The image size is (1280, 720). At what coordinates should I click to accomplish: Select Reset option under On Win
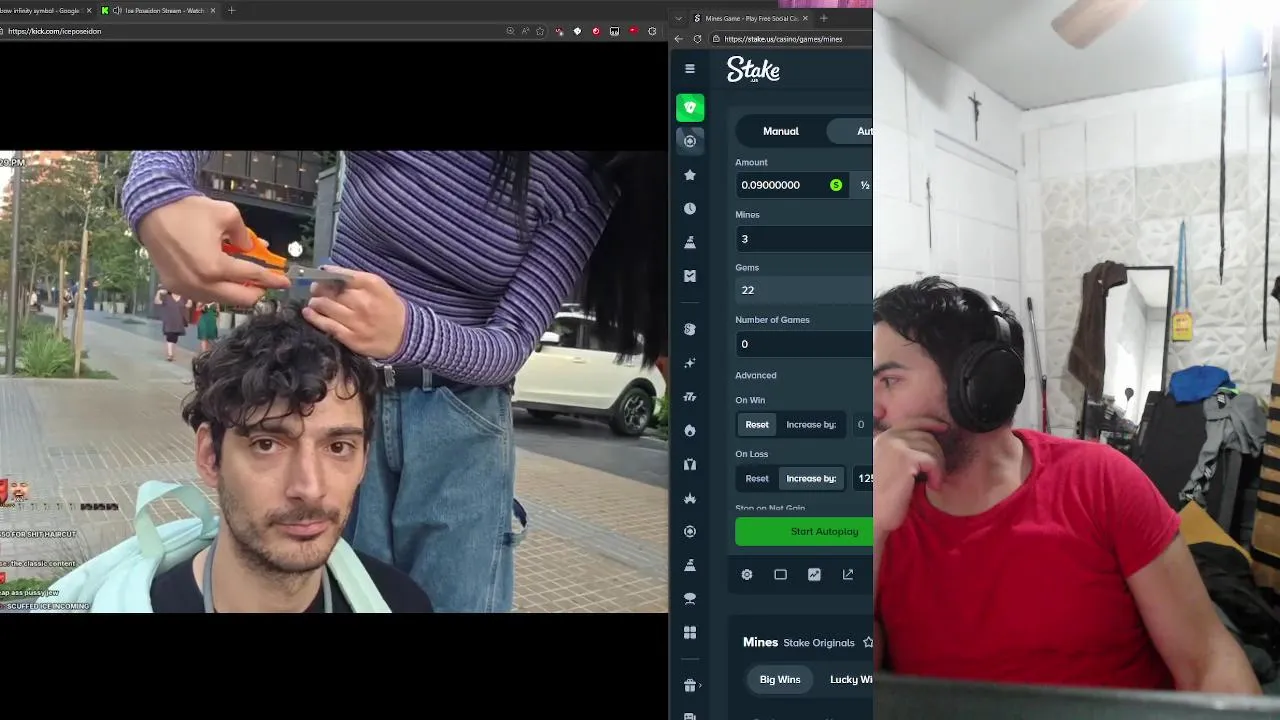tap(757, 425)
